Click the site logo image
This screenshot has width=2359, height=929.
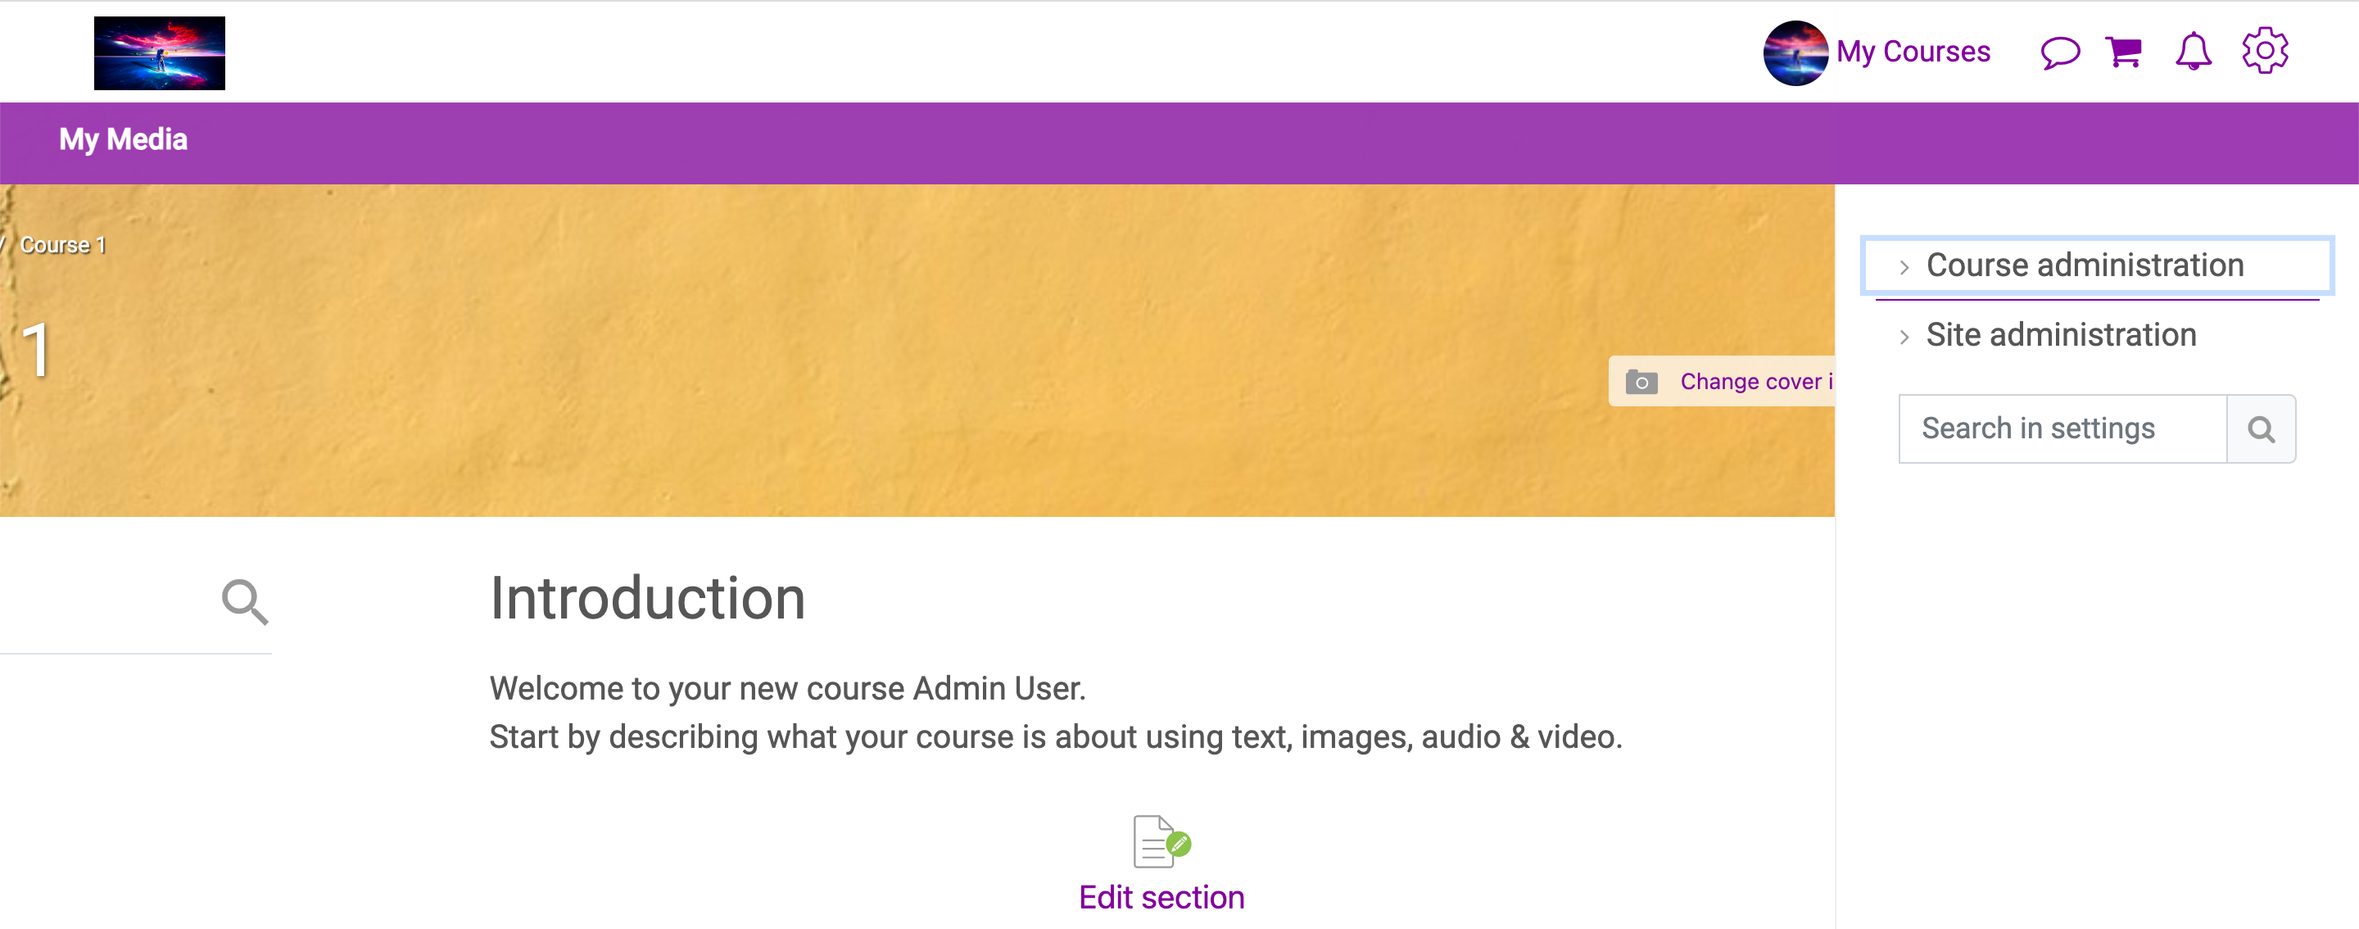[x=160, y=53]
